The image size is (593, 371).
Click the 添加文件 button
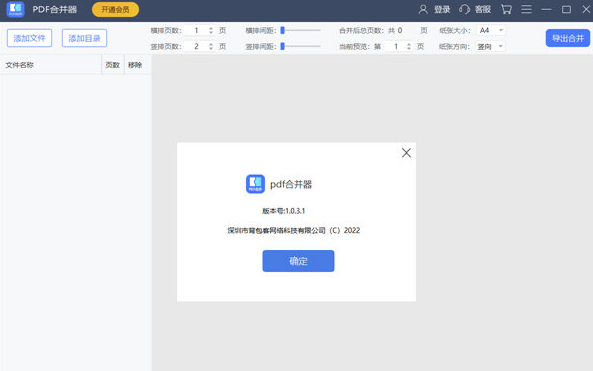tap(29, 38)
